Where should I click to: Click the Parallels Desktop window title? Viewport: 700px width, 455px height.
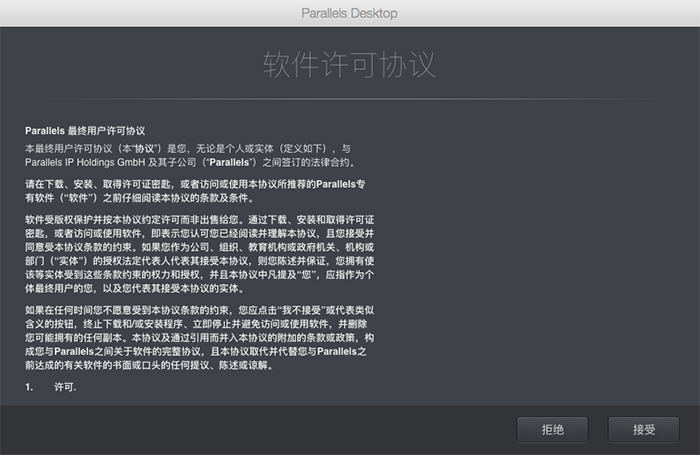350,13
